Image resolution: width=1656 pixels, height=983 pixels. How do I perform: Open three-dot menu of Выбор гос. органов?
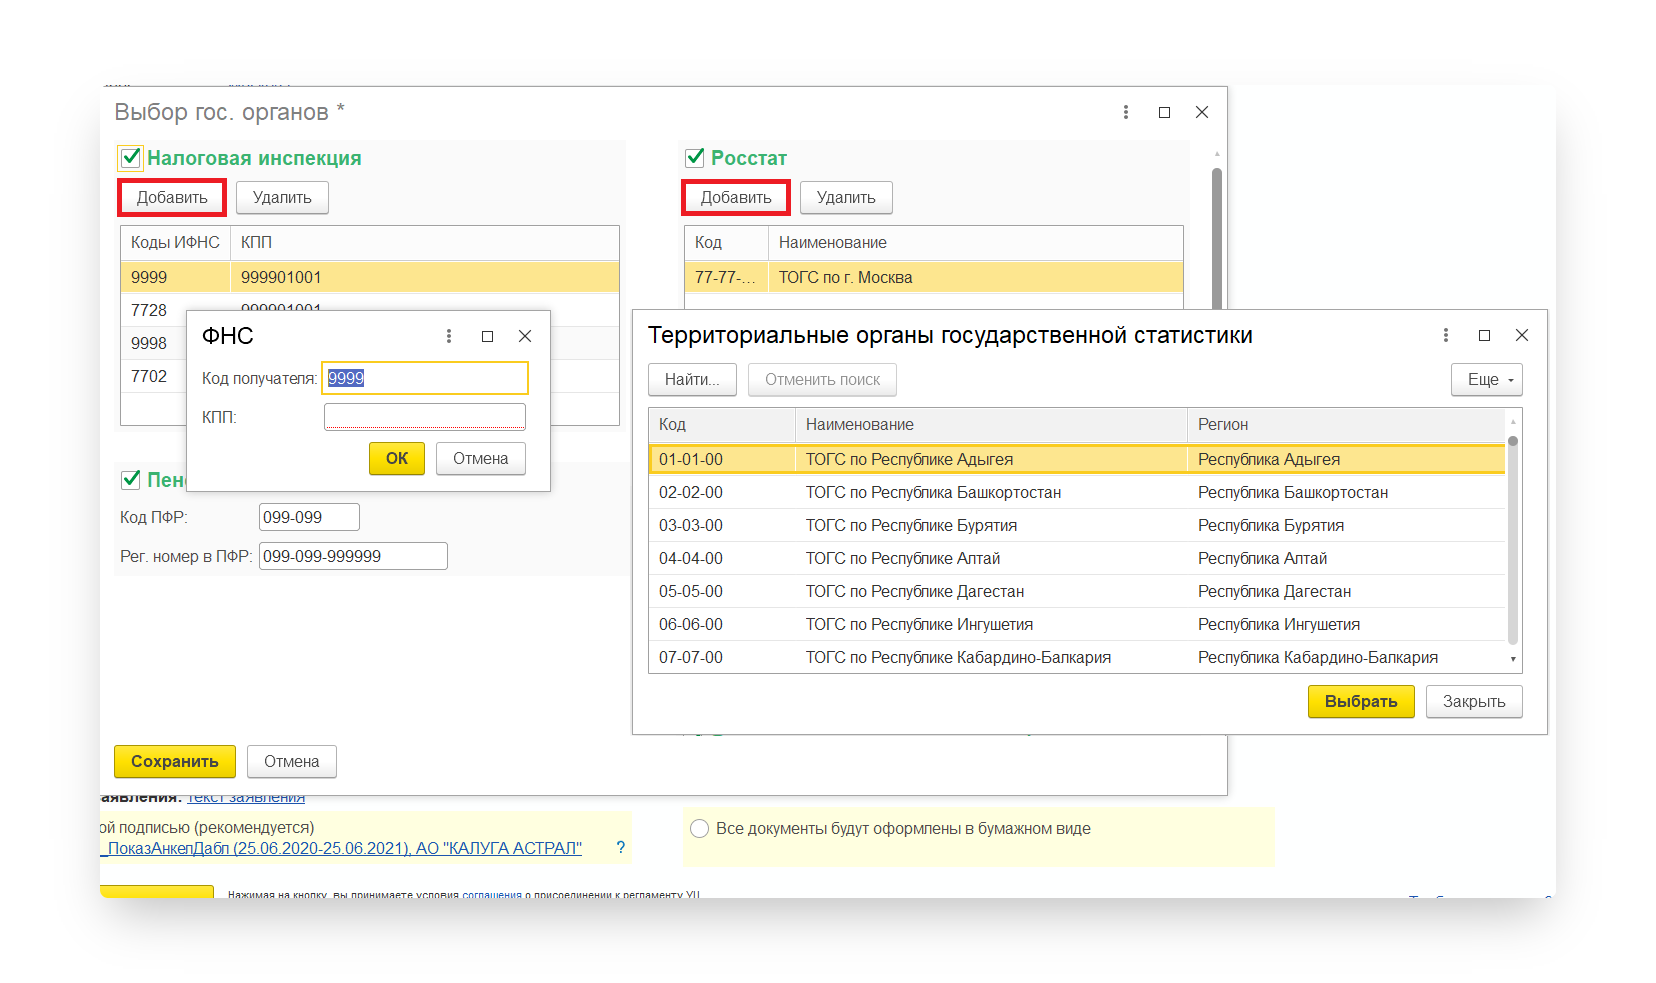coord(1126,112)
